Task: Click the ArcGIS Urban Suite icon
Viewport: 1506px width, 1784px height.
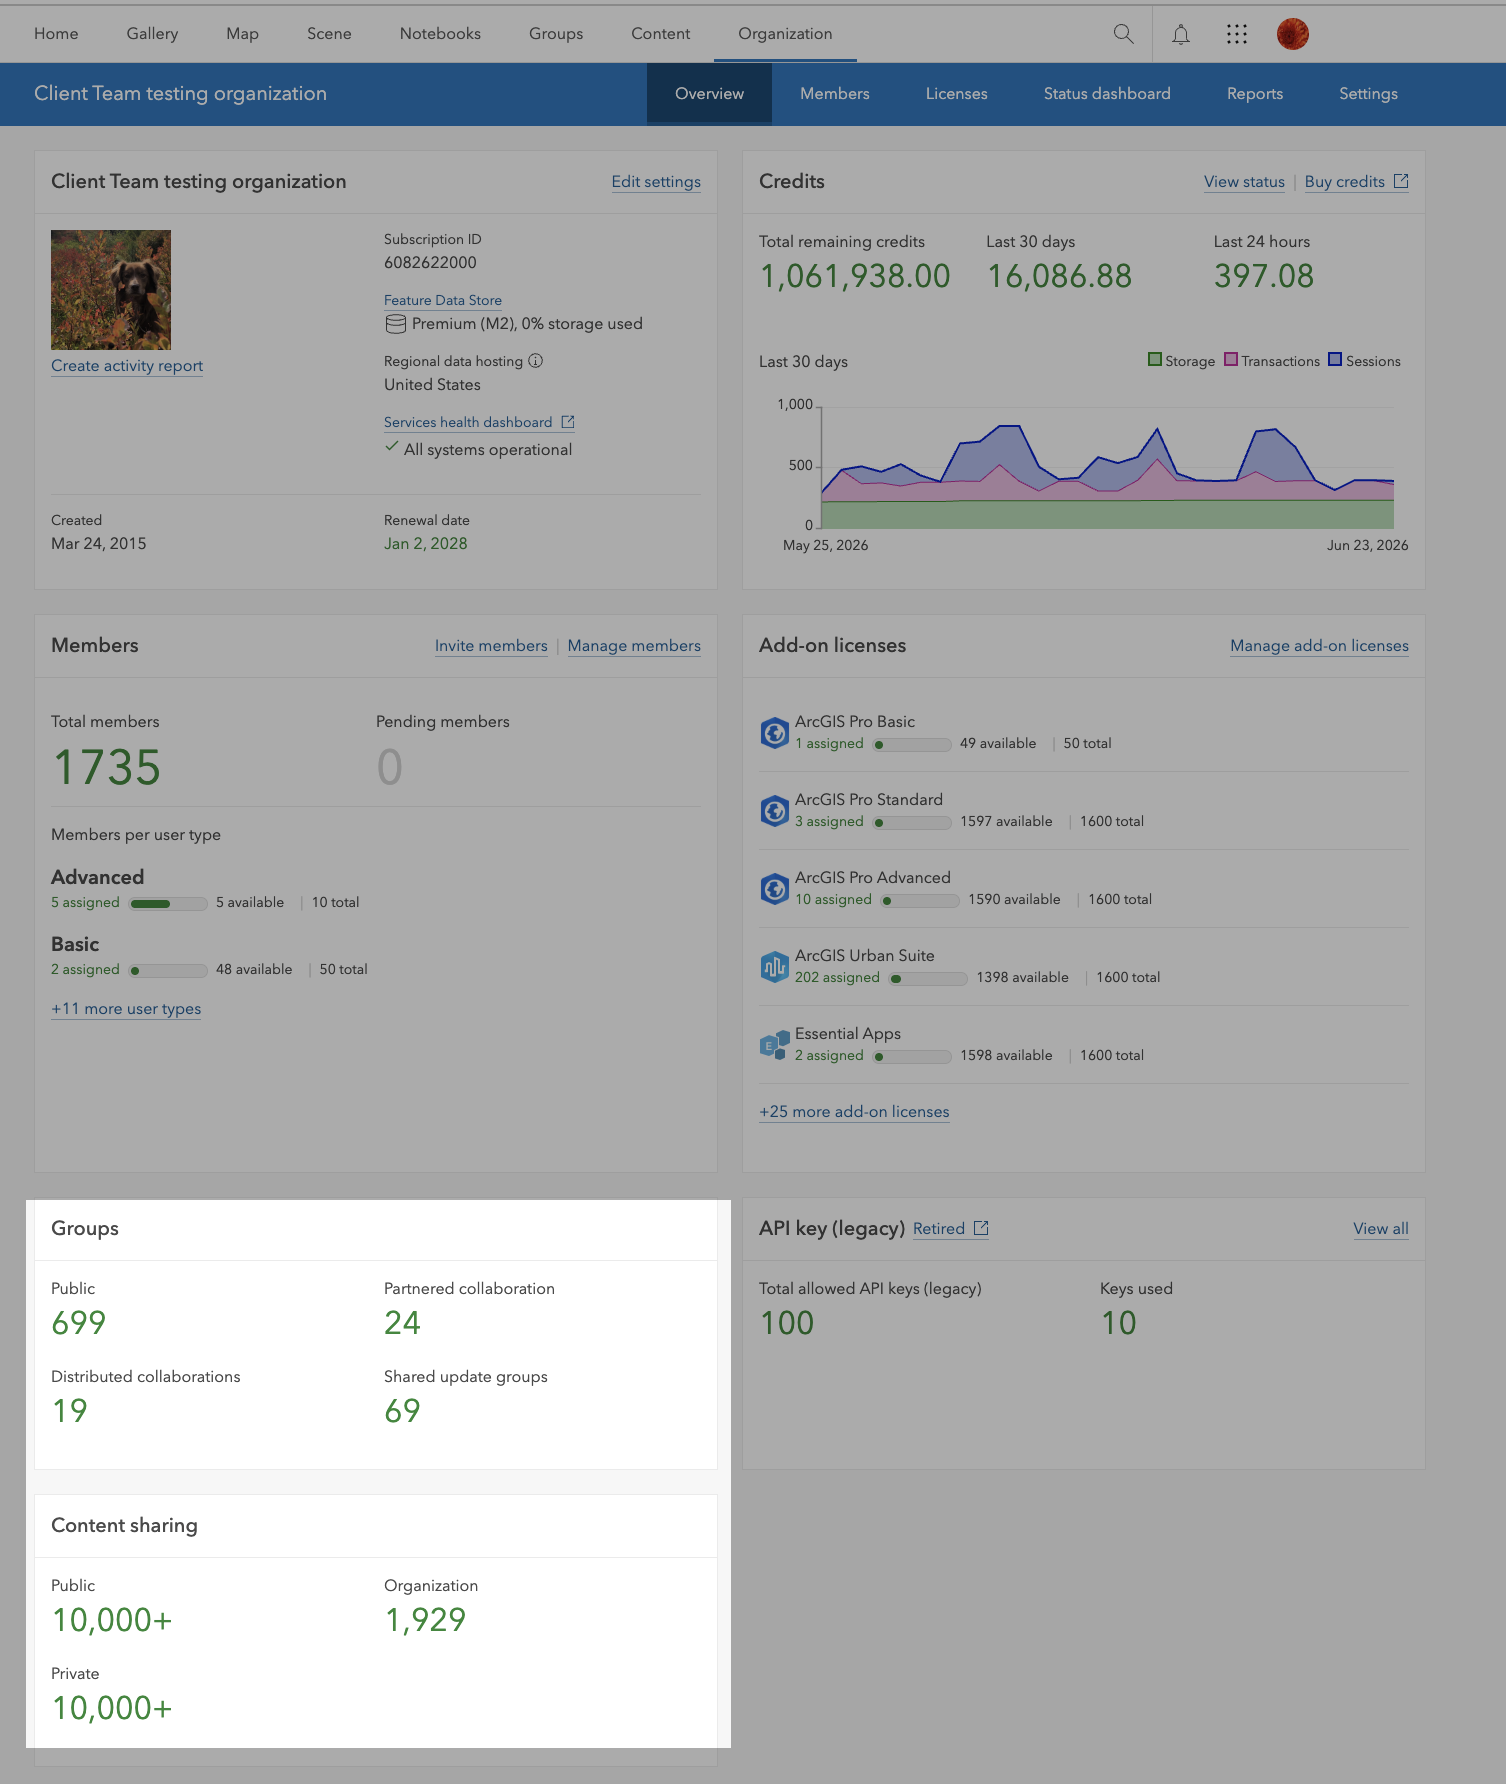Action: (x=774, y=967)
